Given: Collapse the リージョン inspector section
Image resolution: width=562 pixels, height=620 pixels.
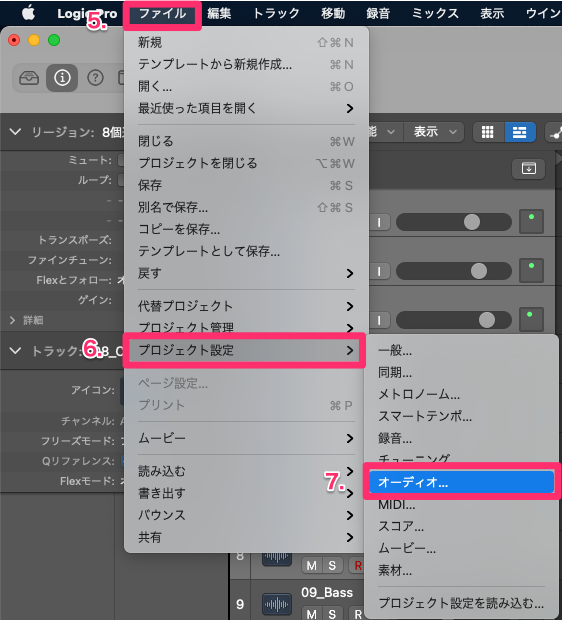Looking at the screenshot, I should tap(15, 132).
